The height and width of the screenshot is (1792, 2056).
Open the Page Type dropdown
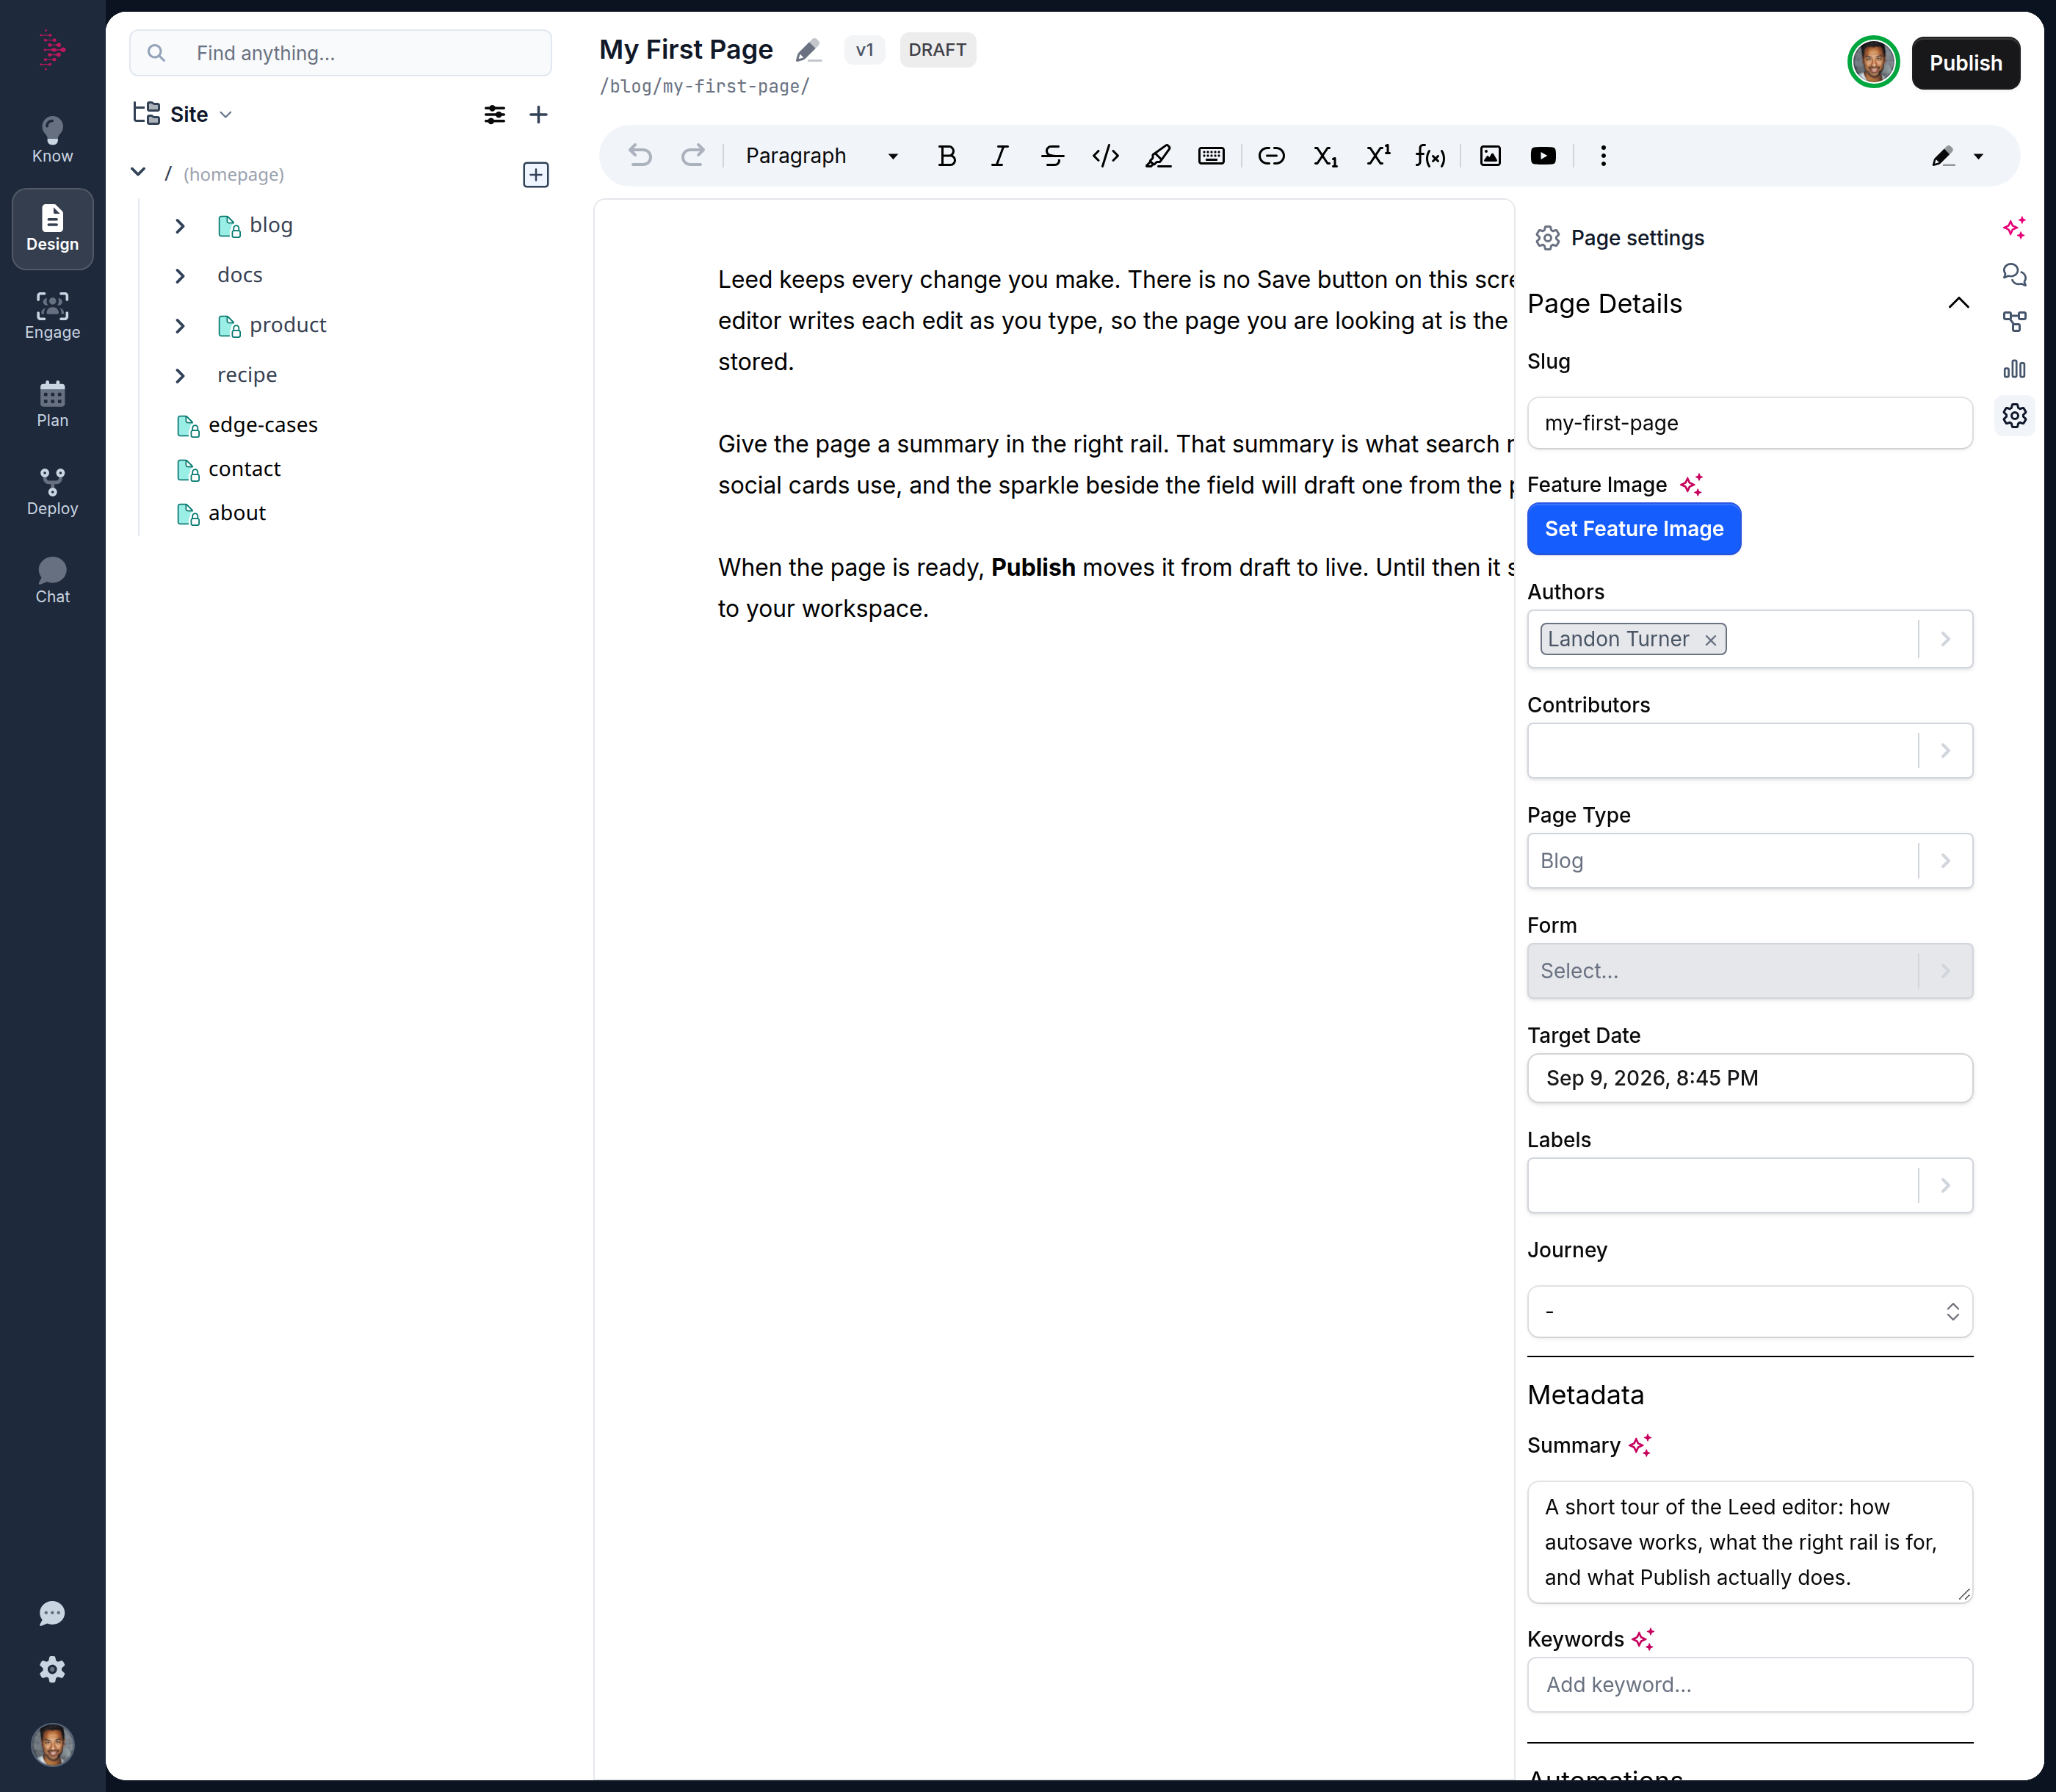(1945, 861)
